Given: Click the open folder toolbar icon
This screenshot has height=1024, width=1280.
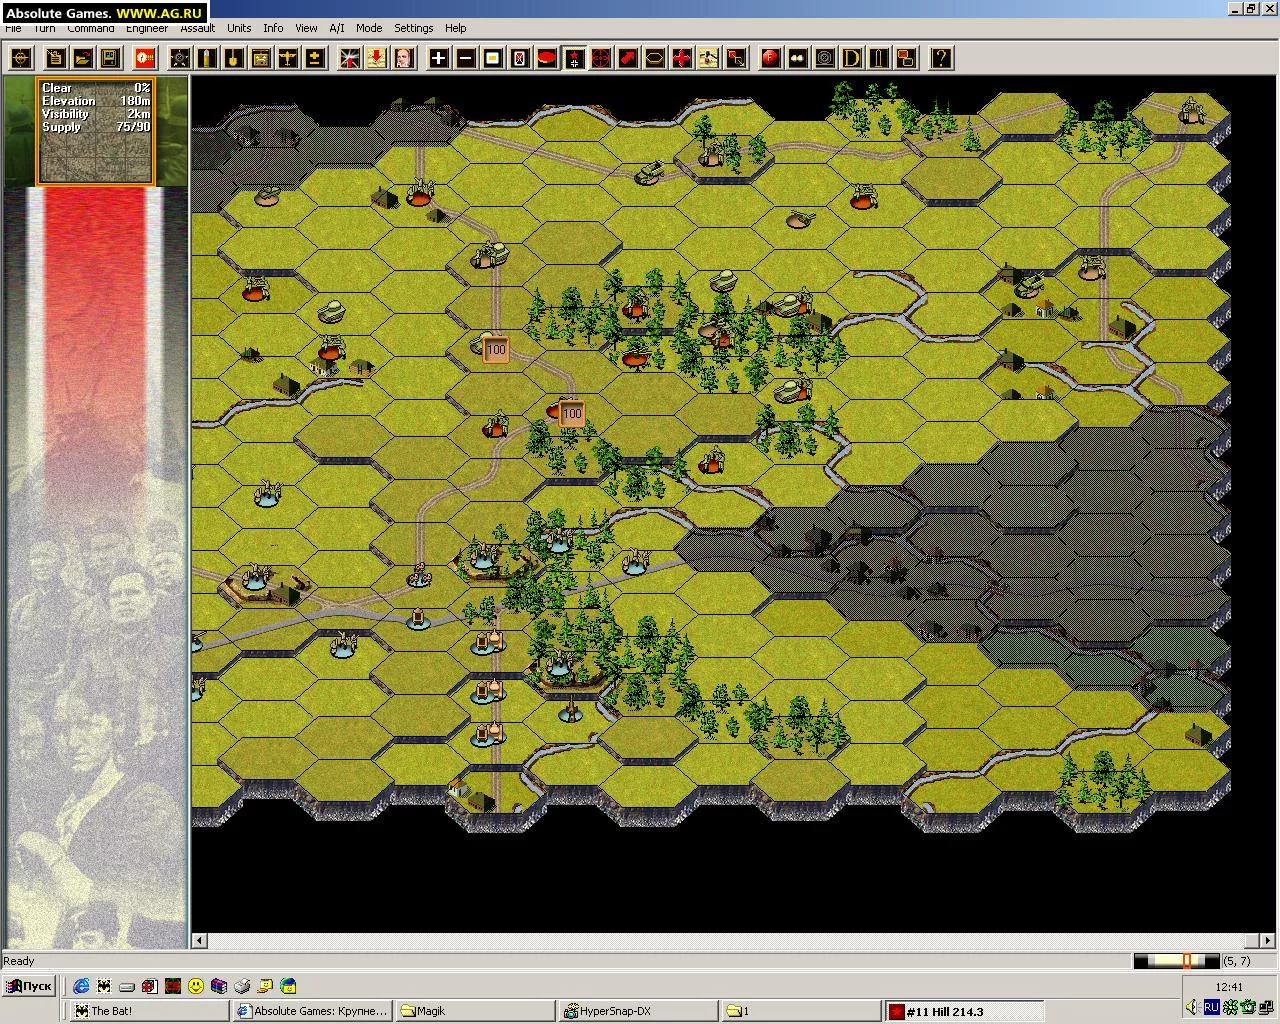Looking at the screenshot, I should pos(83,58).
